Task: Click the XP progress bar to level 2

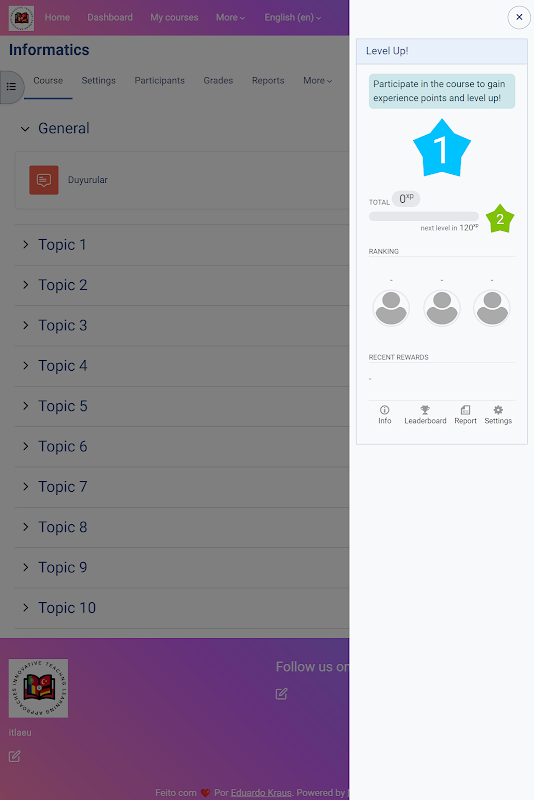Action: pos(424,216)
